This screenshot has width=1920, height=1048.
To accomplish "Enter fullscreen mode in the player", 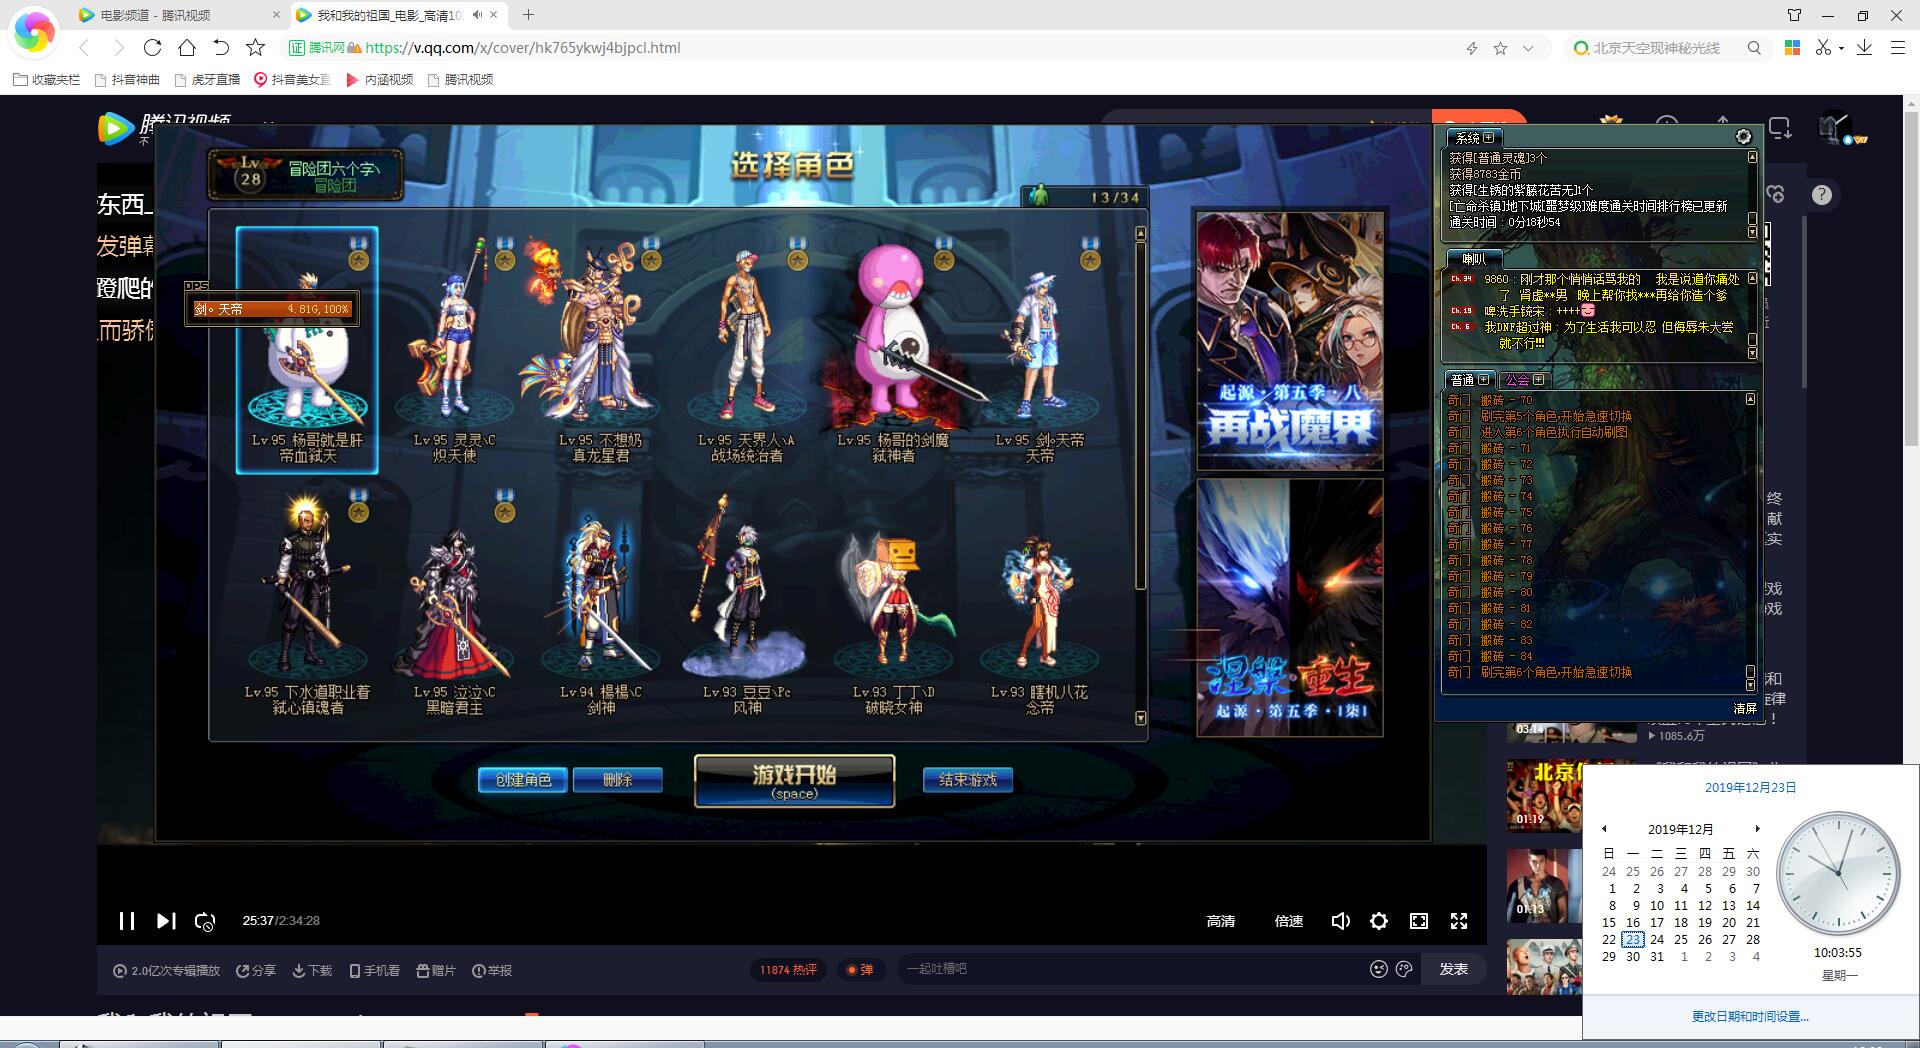I will tap(1459, 921).
